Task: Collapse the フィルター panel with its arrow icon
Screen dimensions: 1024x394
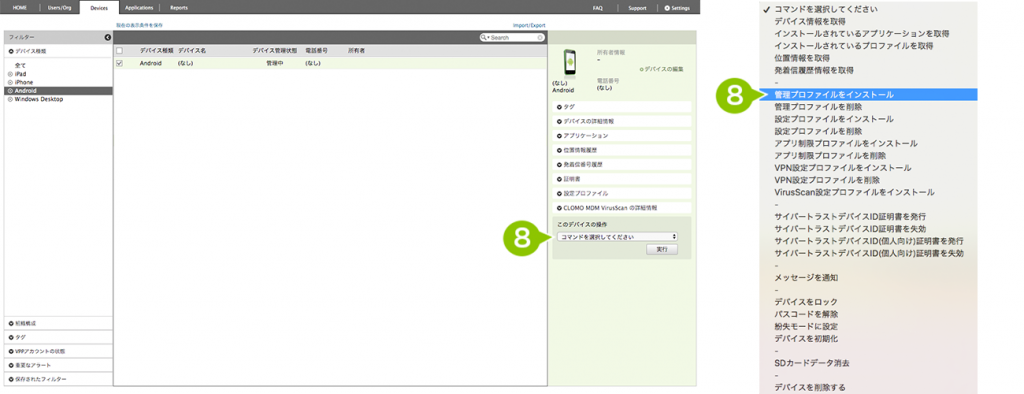Action: [108, 38]
